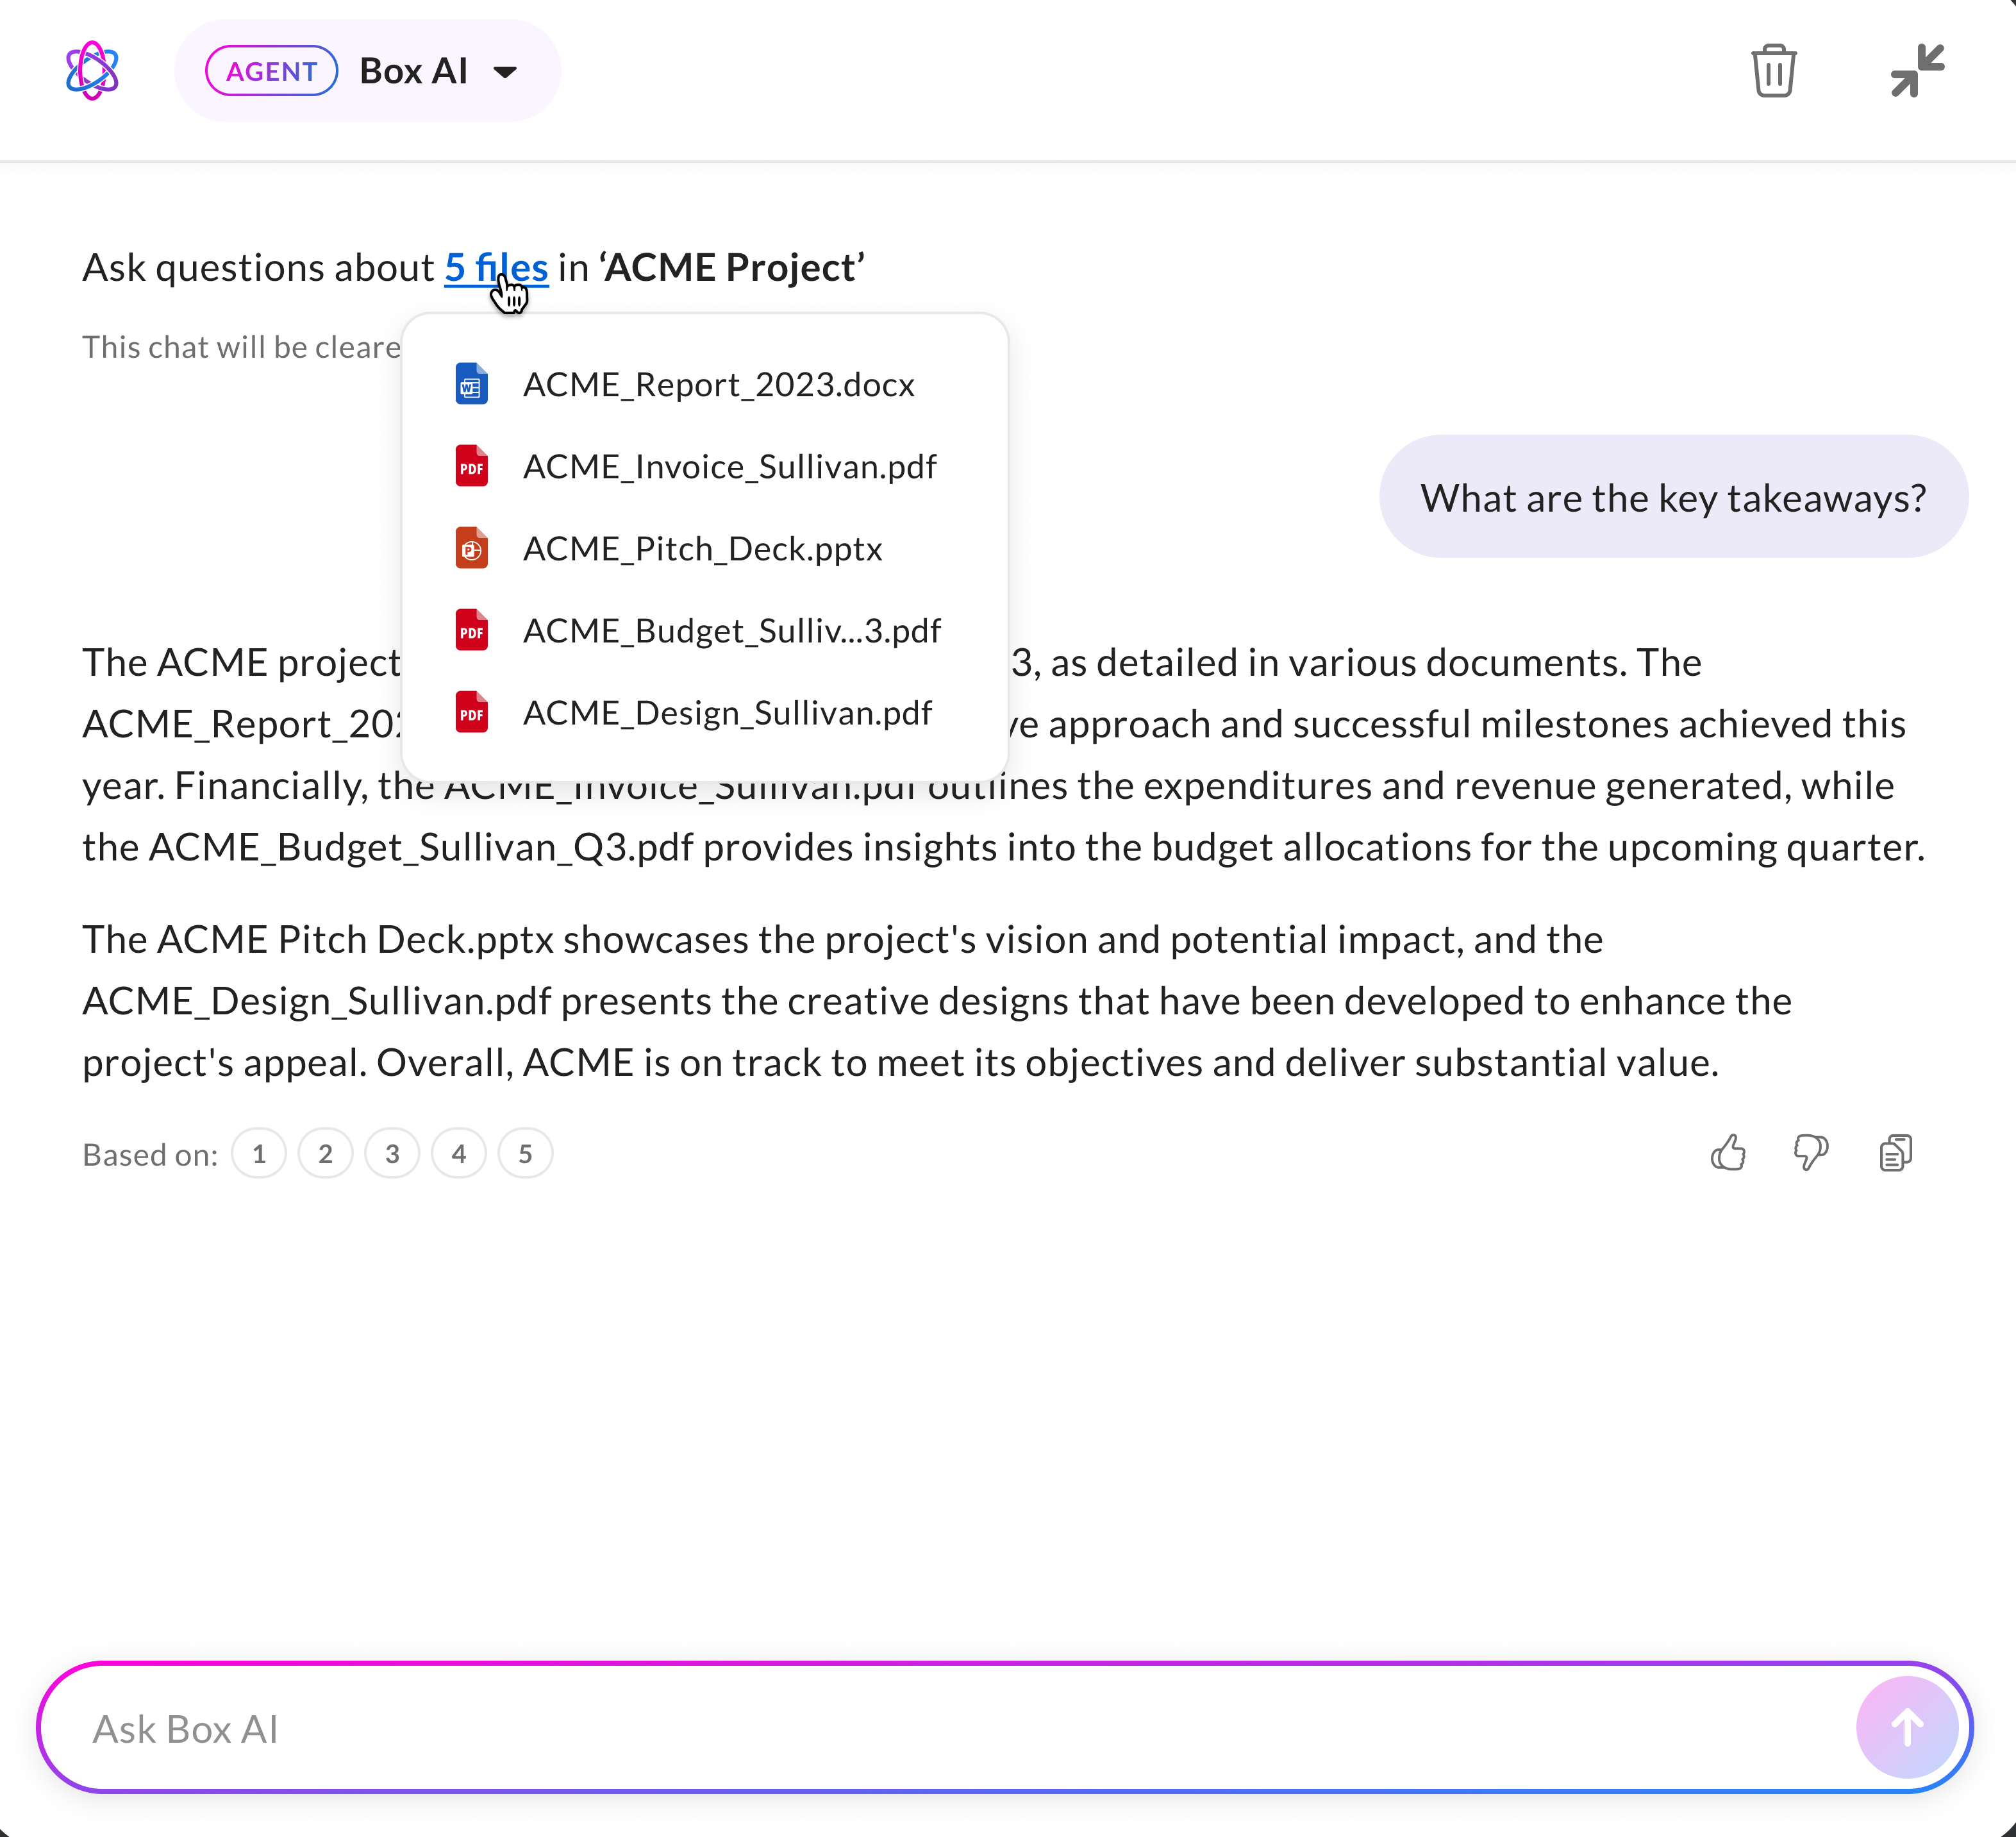The height and width of the screenshot is (1837, 2016).
Task: Collapse the Box AI panel
Action: click(1916, 71)
